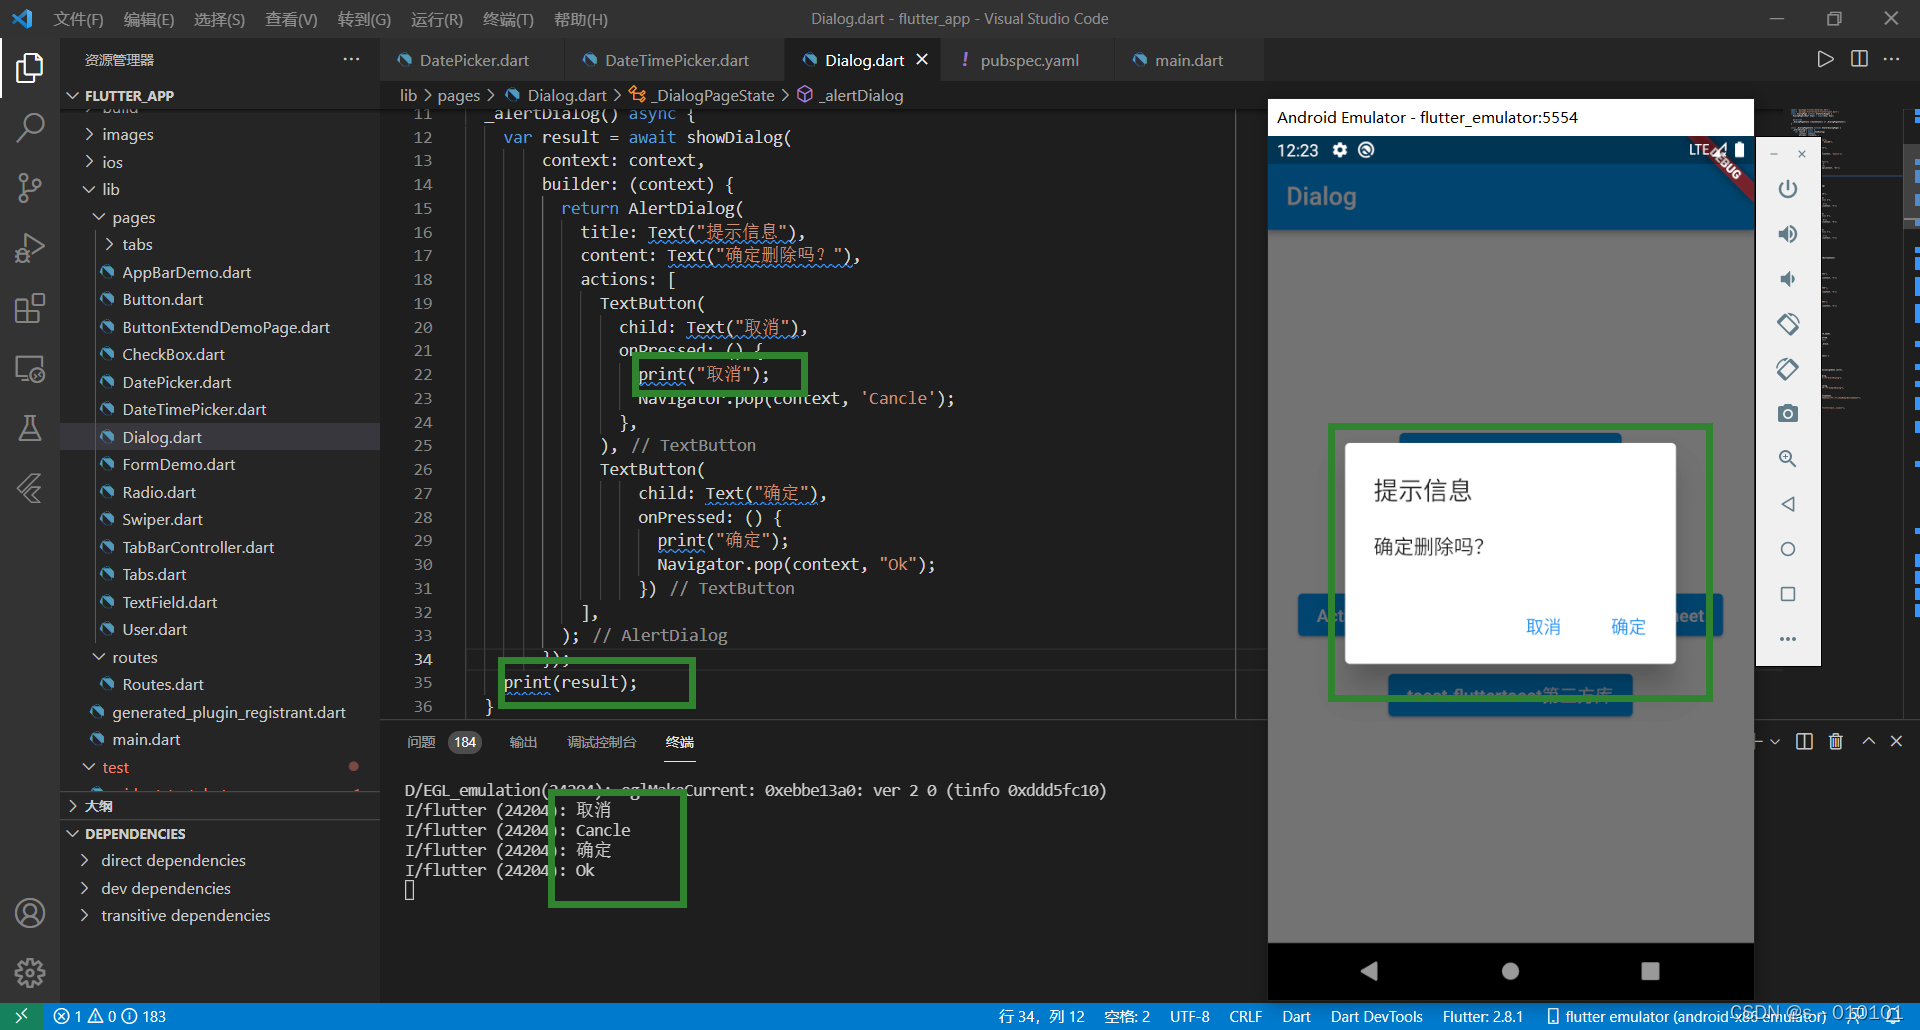Viewport: 1920px width, 1030px height.
Task: Click _DialogPageState in breadcrumb
Action: [x=714, y=95]
